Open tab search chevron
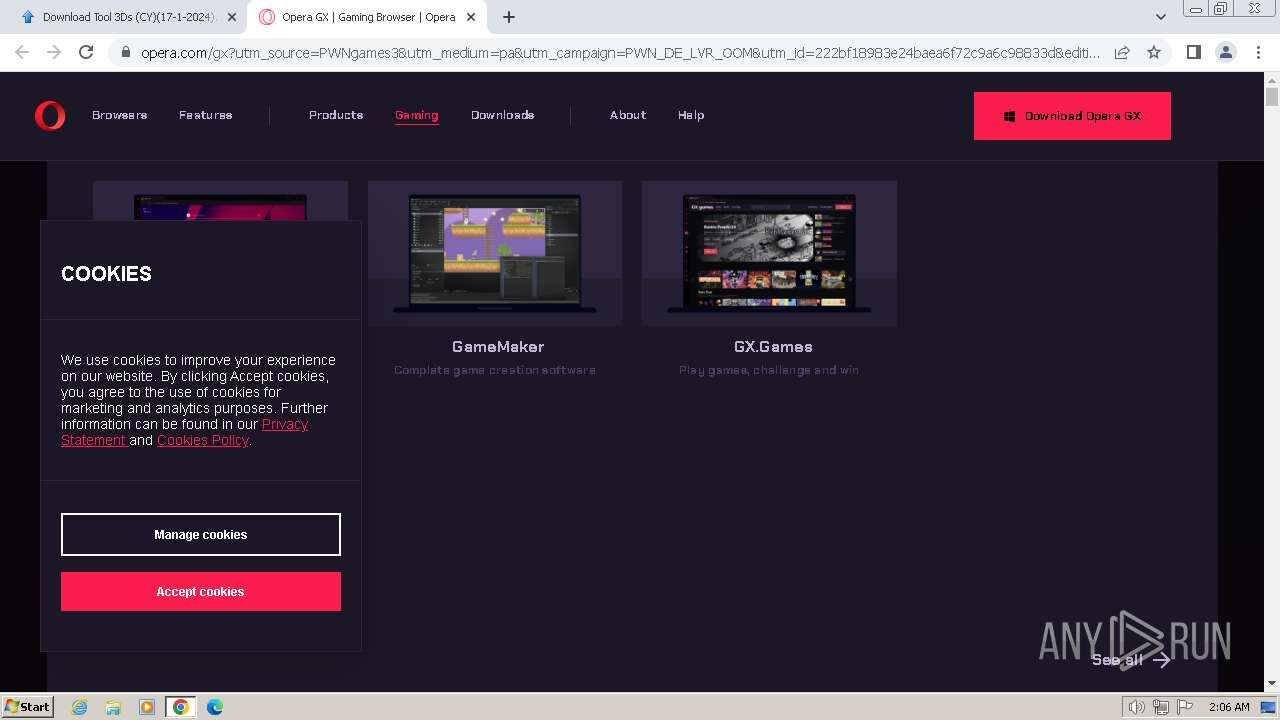The image size is (1280, 720). pos(1160,17)
